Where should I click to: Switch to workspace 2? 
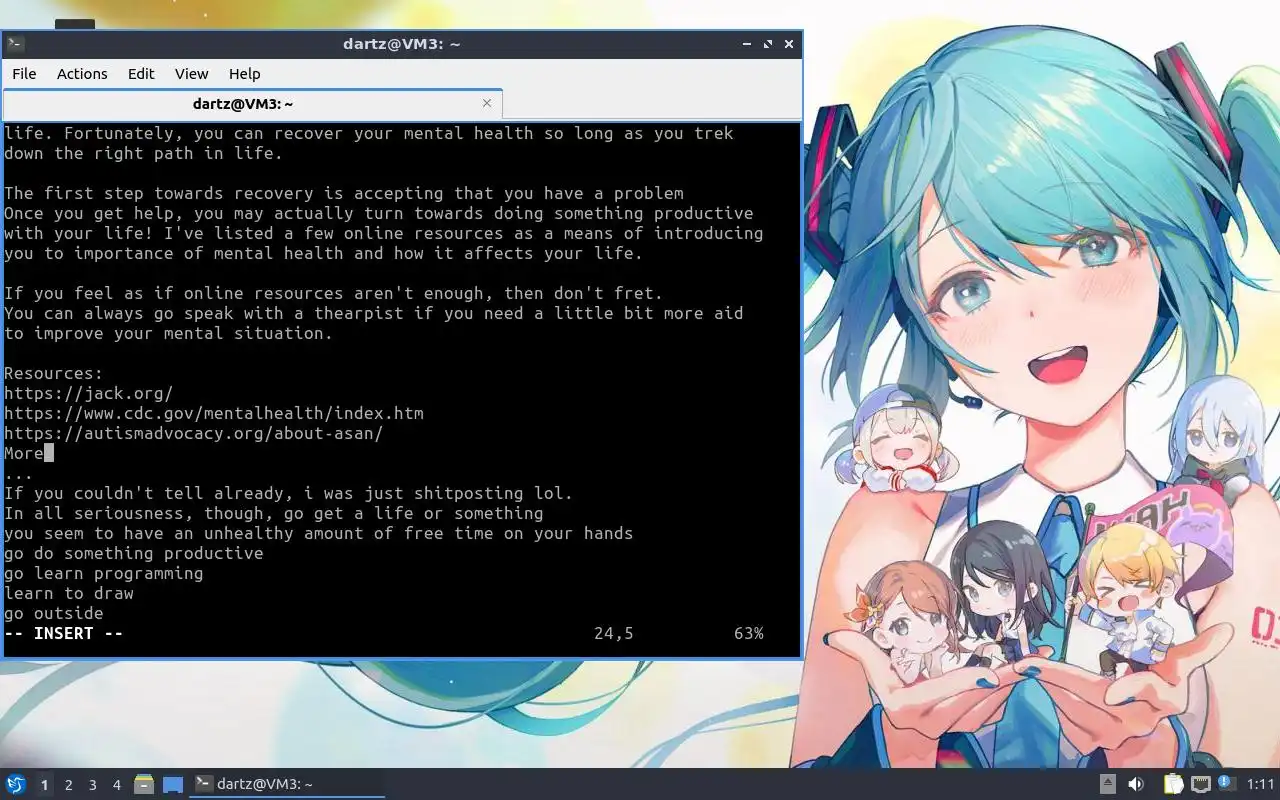[x=69, y=785]
